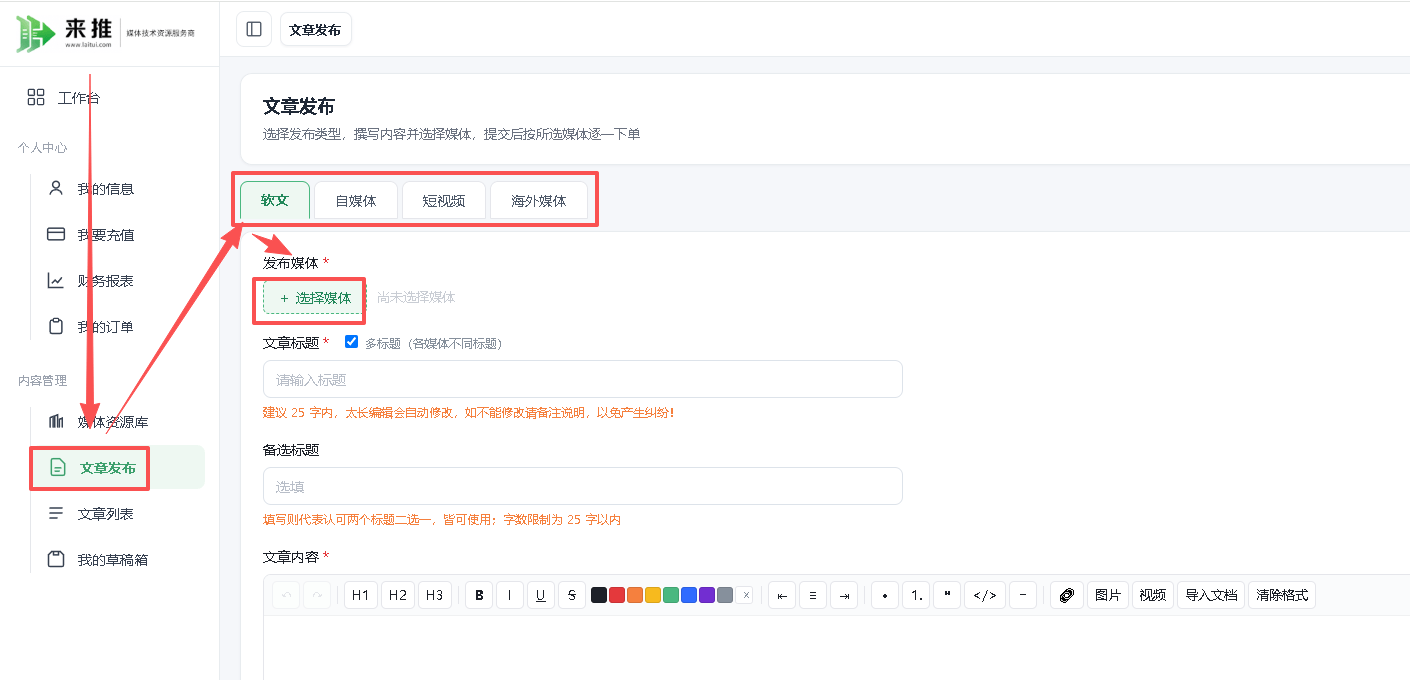The image size is (1410, 680).
Task: Click the undo arrow in editor toolbar
Action: coord(287,595)
